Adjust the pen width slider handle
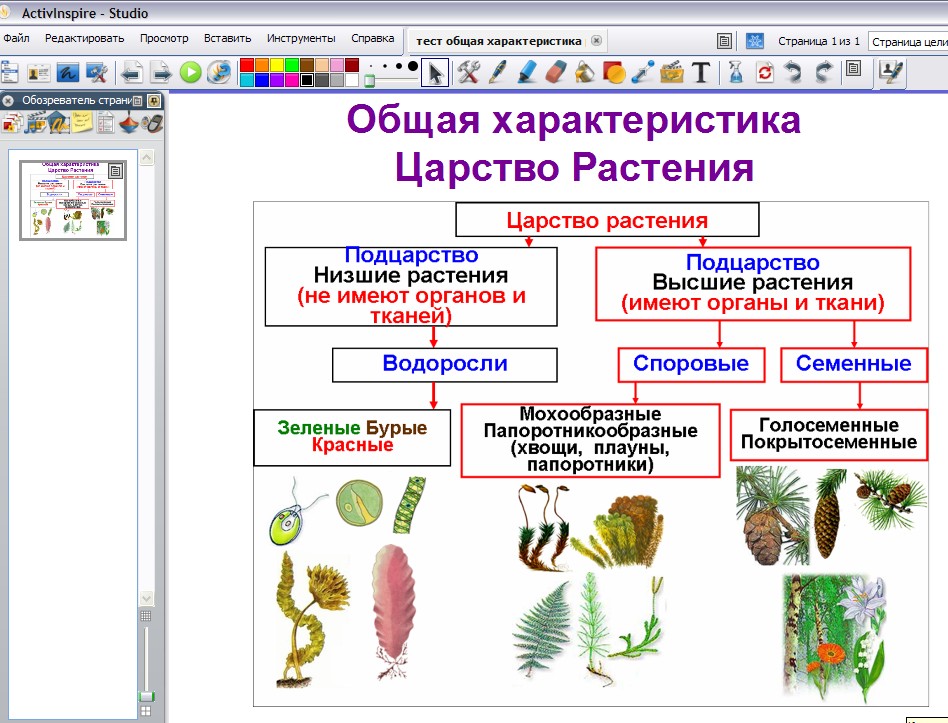 pos(369,81)
